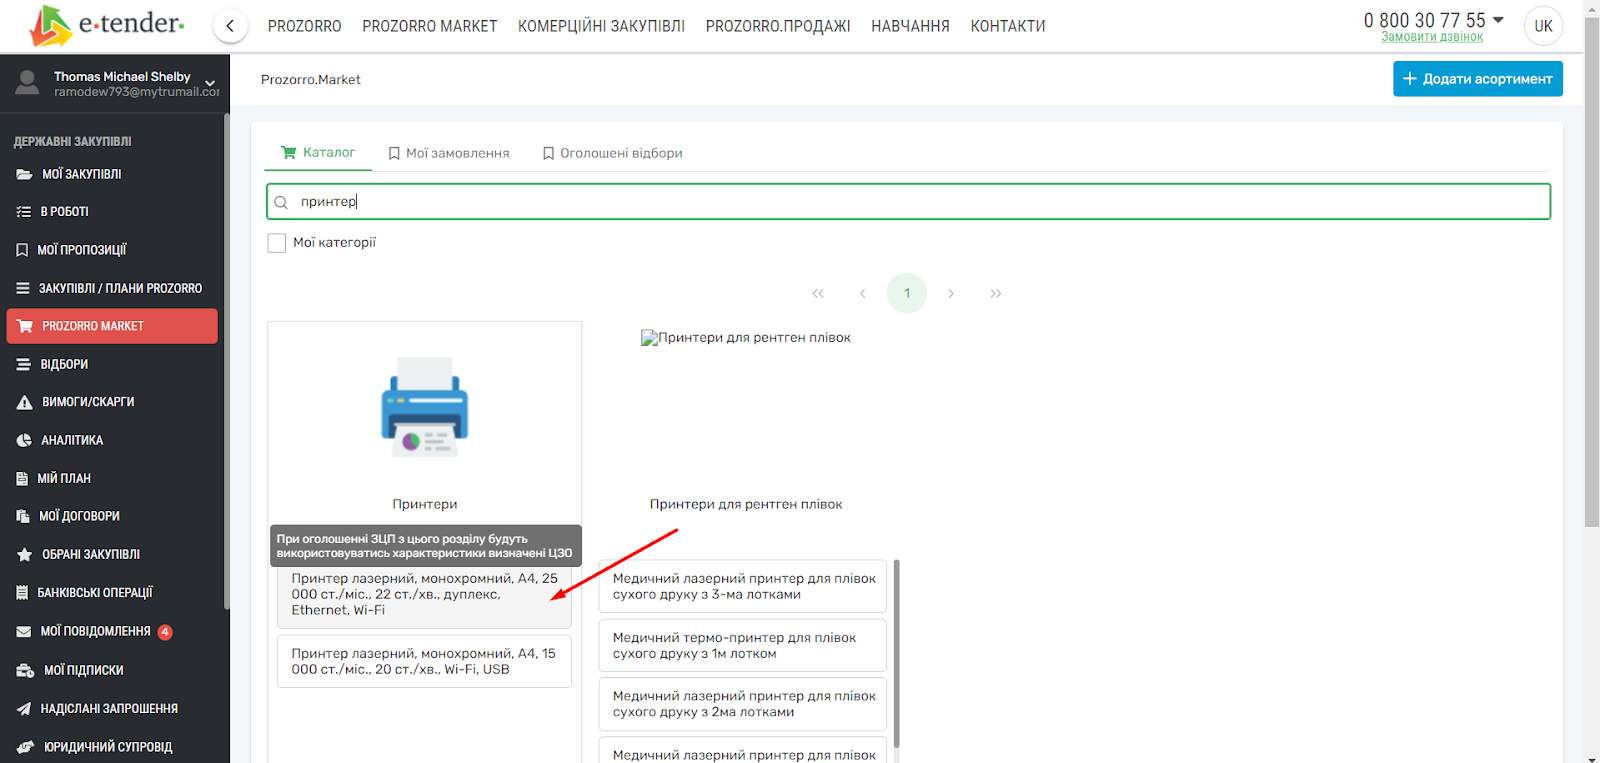Click the warning triangle icon beside Вимоги/Скарги

(25, 402)
